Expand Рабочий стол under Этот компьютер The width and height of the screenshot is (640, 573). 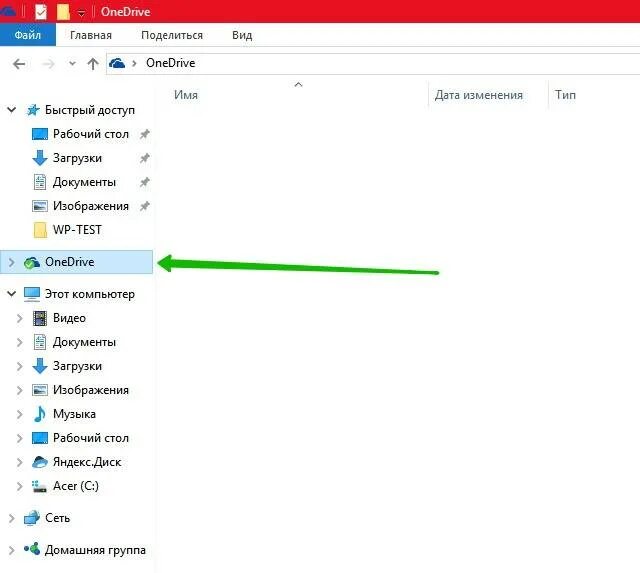20,438
